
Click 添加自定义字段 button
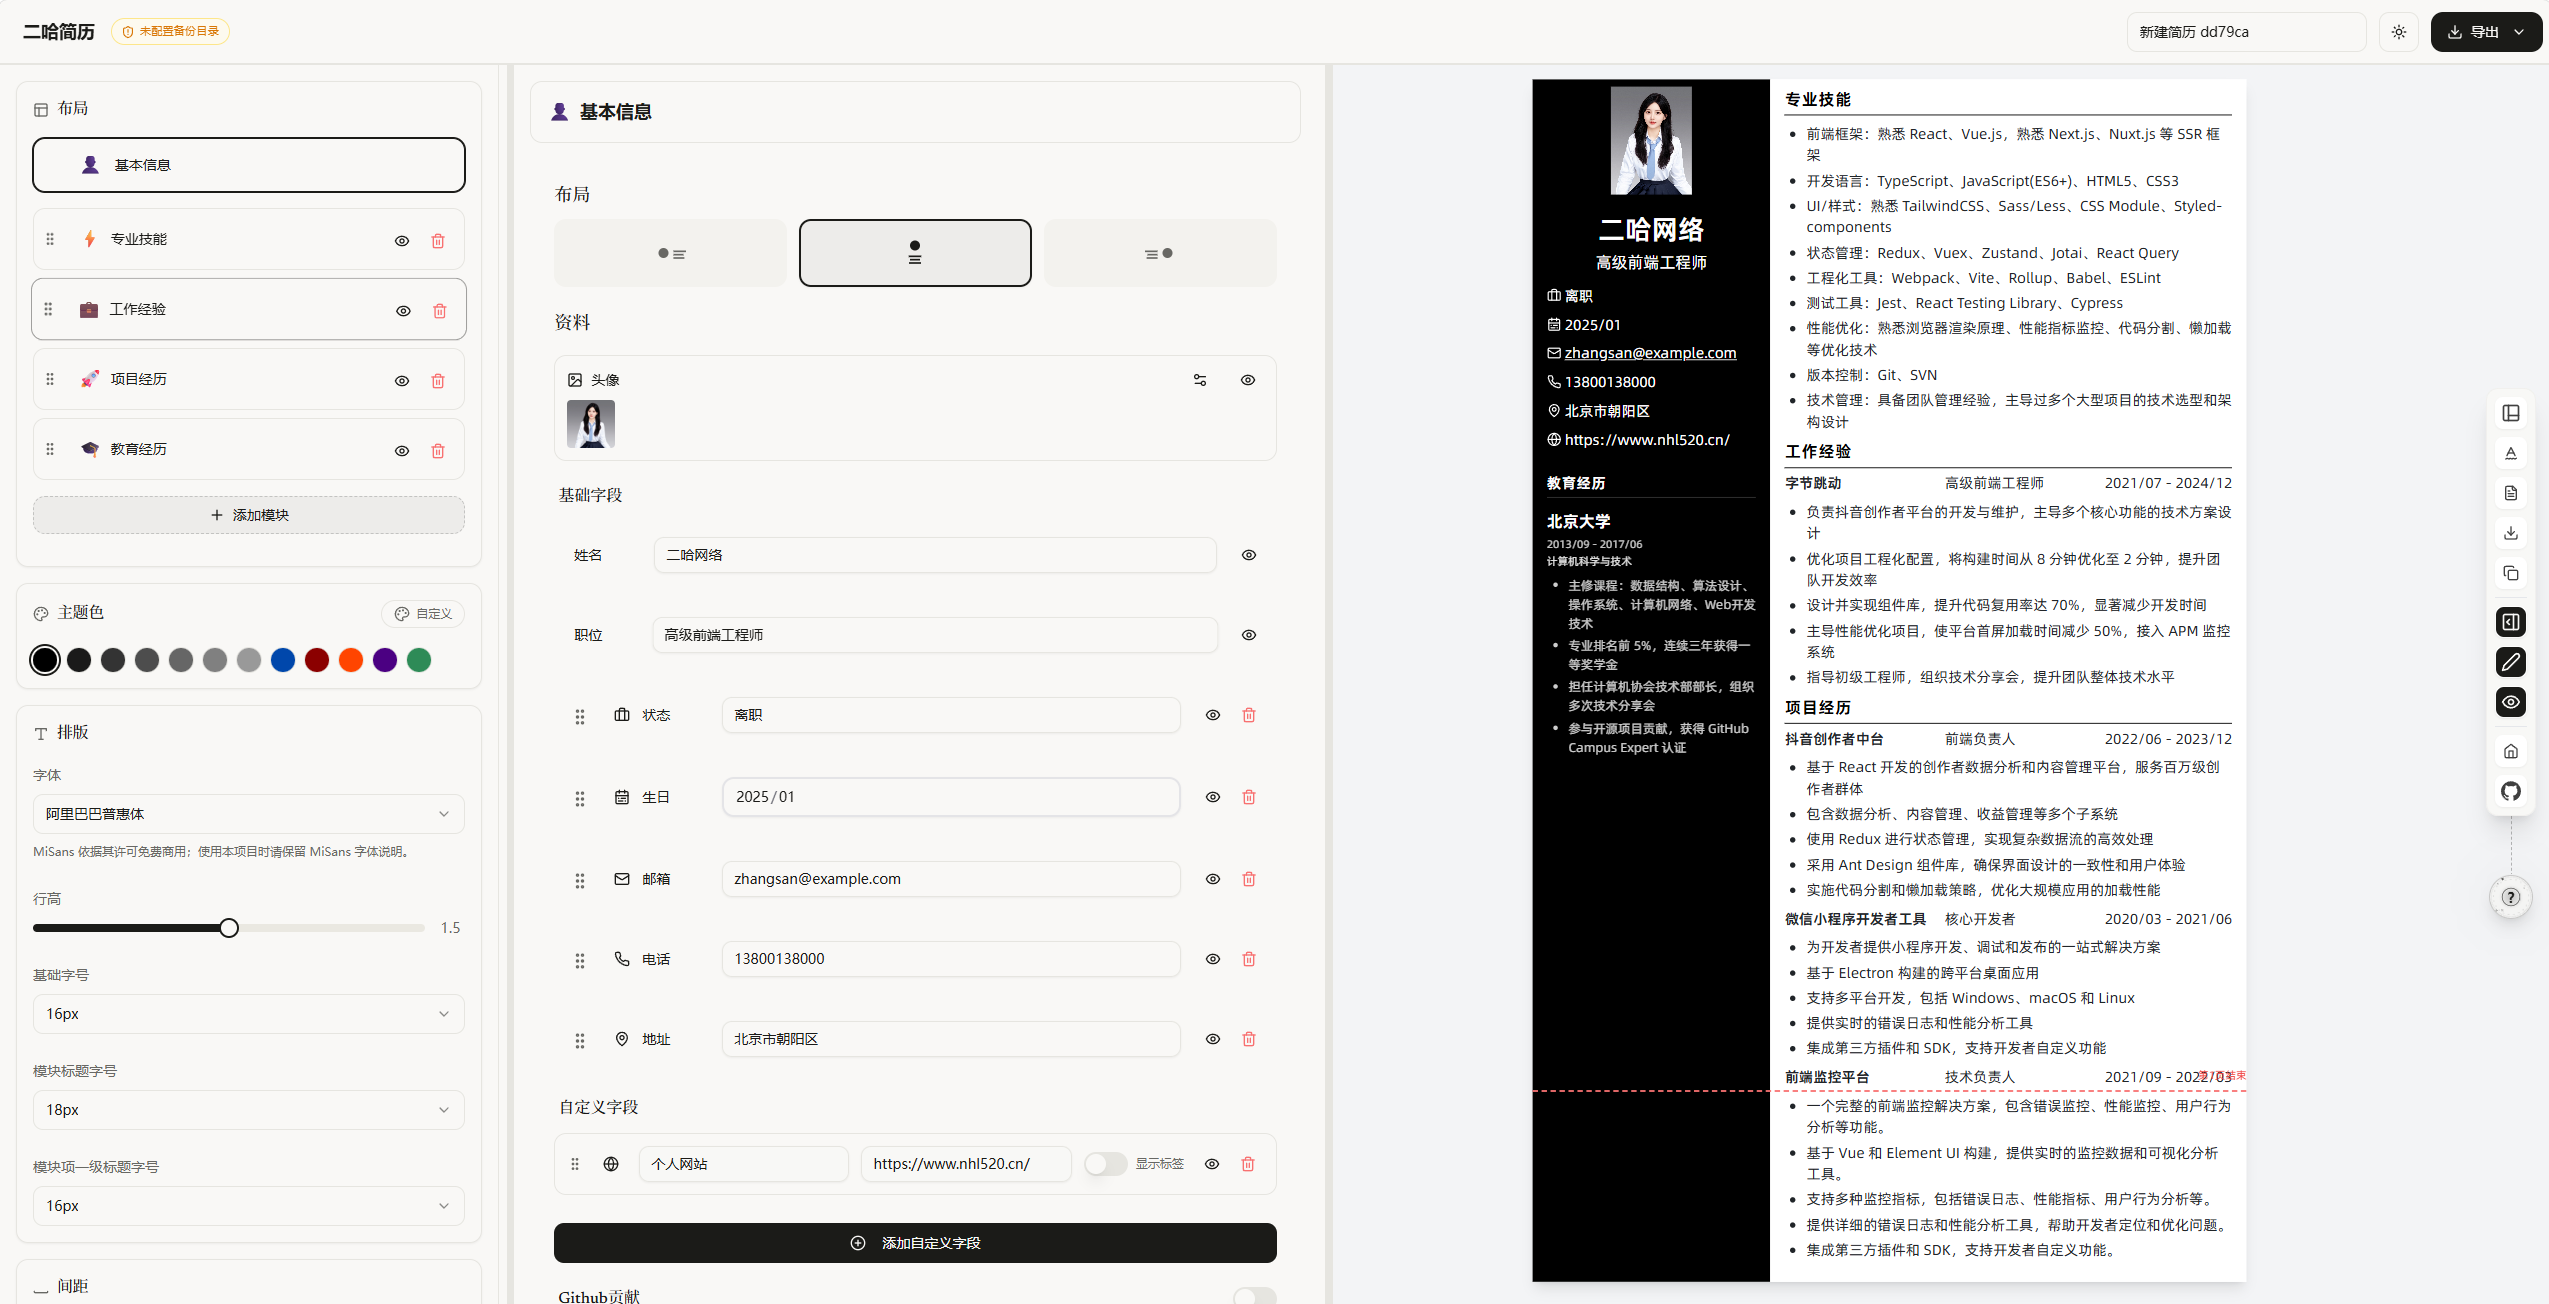pos(915,1243)
